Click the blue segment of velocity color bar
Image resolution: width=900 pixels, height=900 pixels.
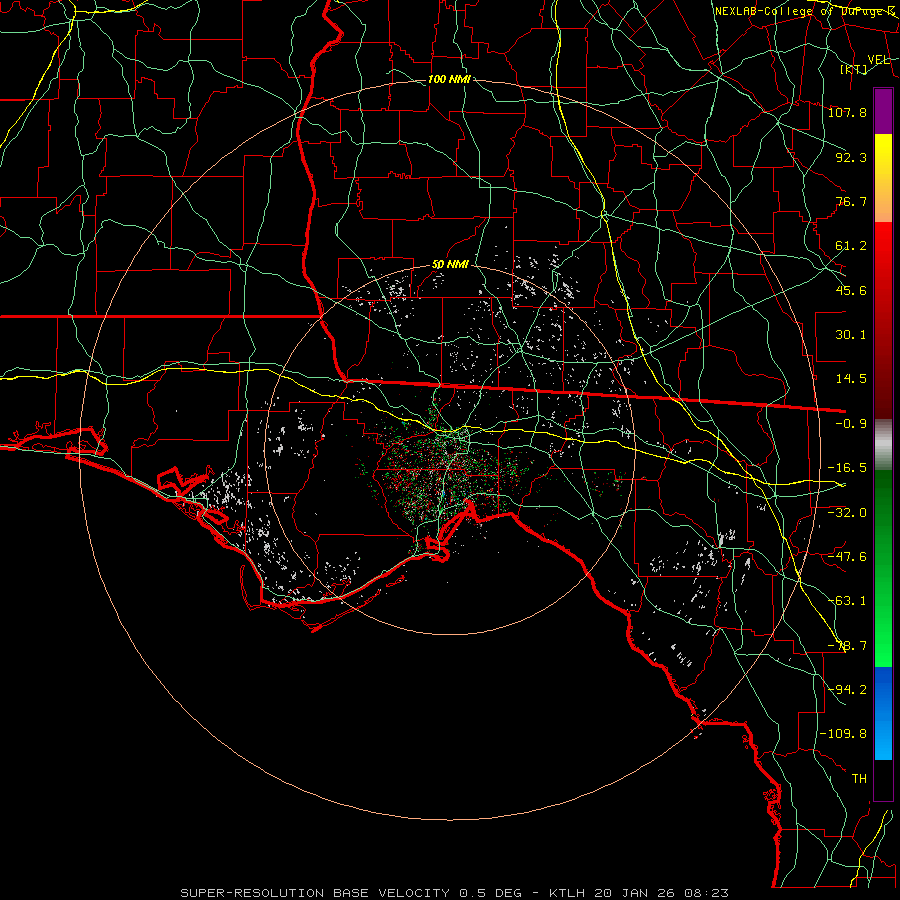point(883,713)
